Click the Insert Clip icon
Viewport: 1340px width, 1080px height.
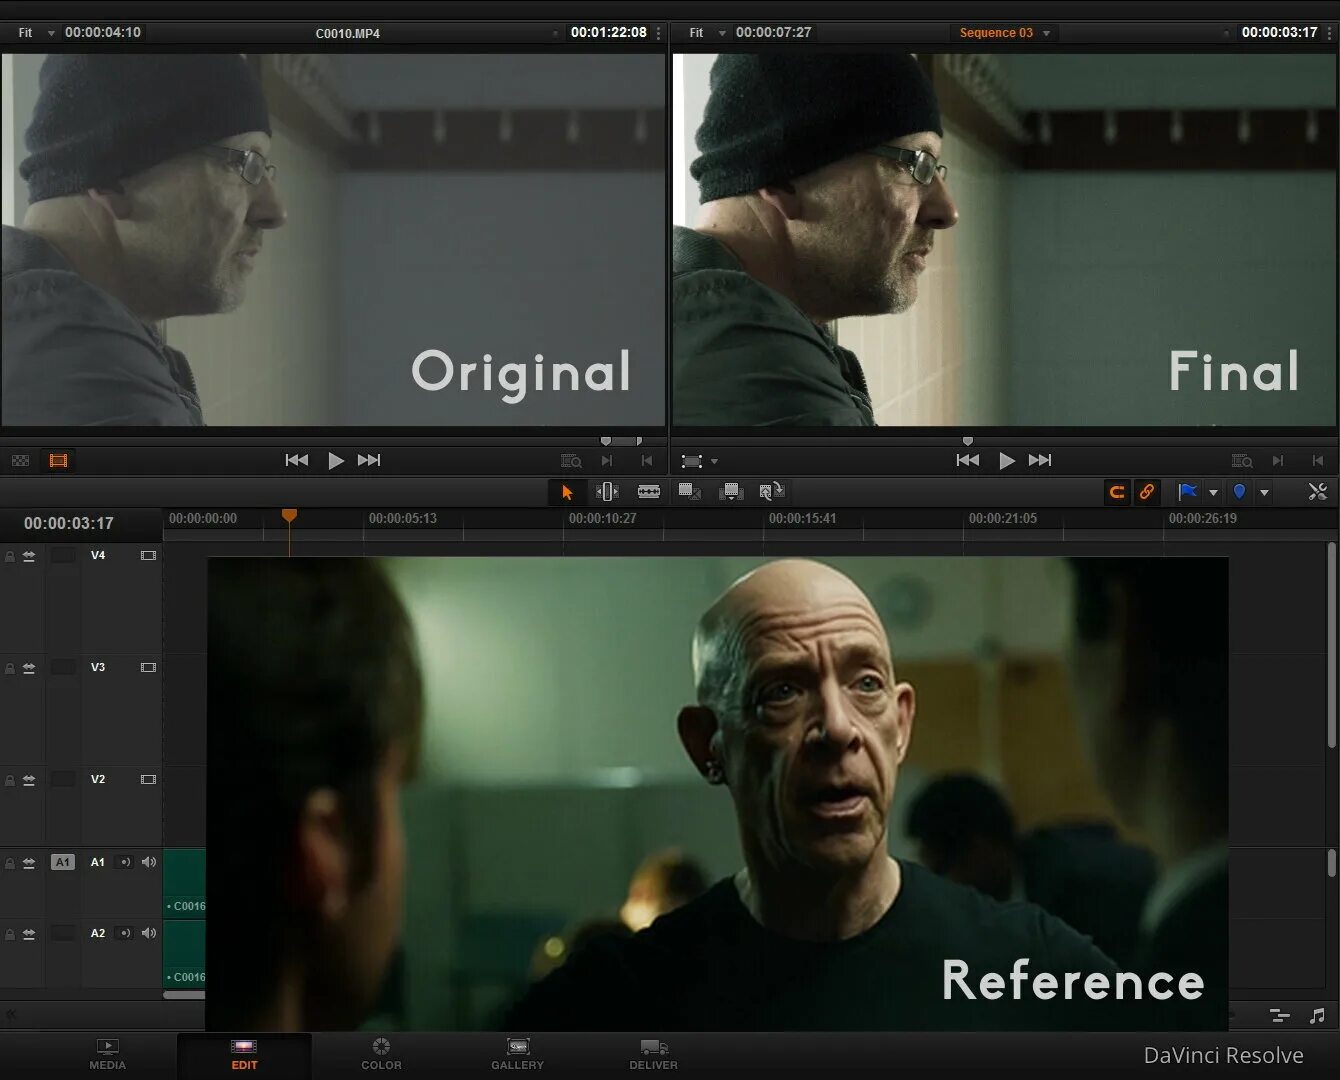pyautogui.click(x=689, y=491)
